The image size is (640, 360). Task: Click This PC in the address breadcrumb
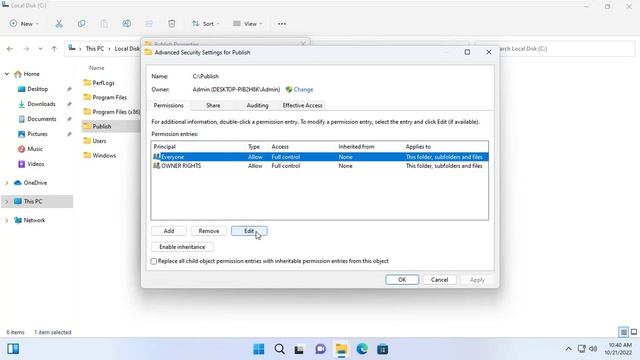tap(95, 49)
